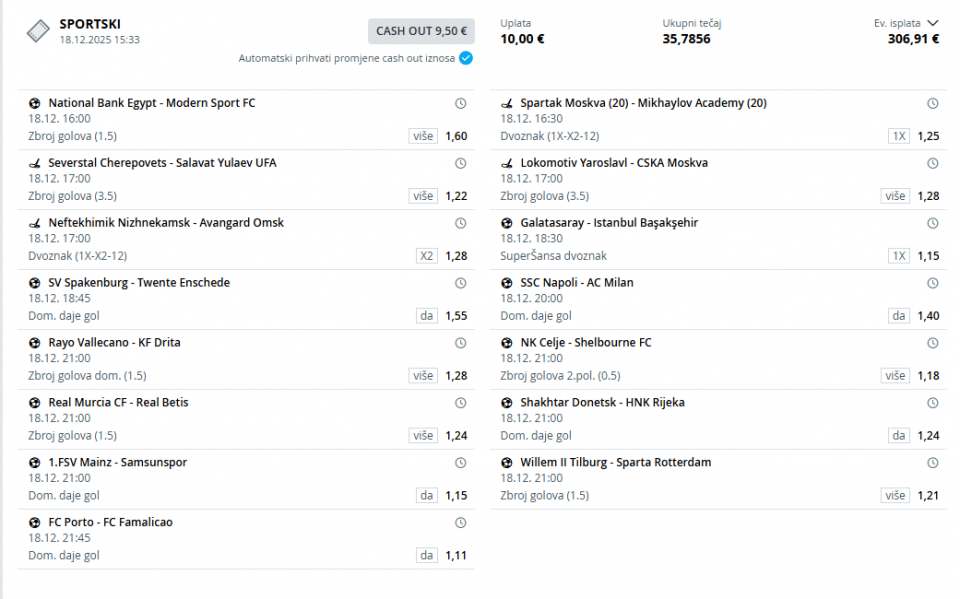Click clock icon for Spartak Moskva match
Viewport: 960px width, 599px height.
[933, 103]
